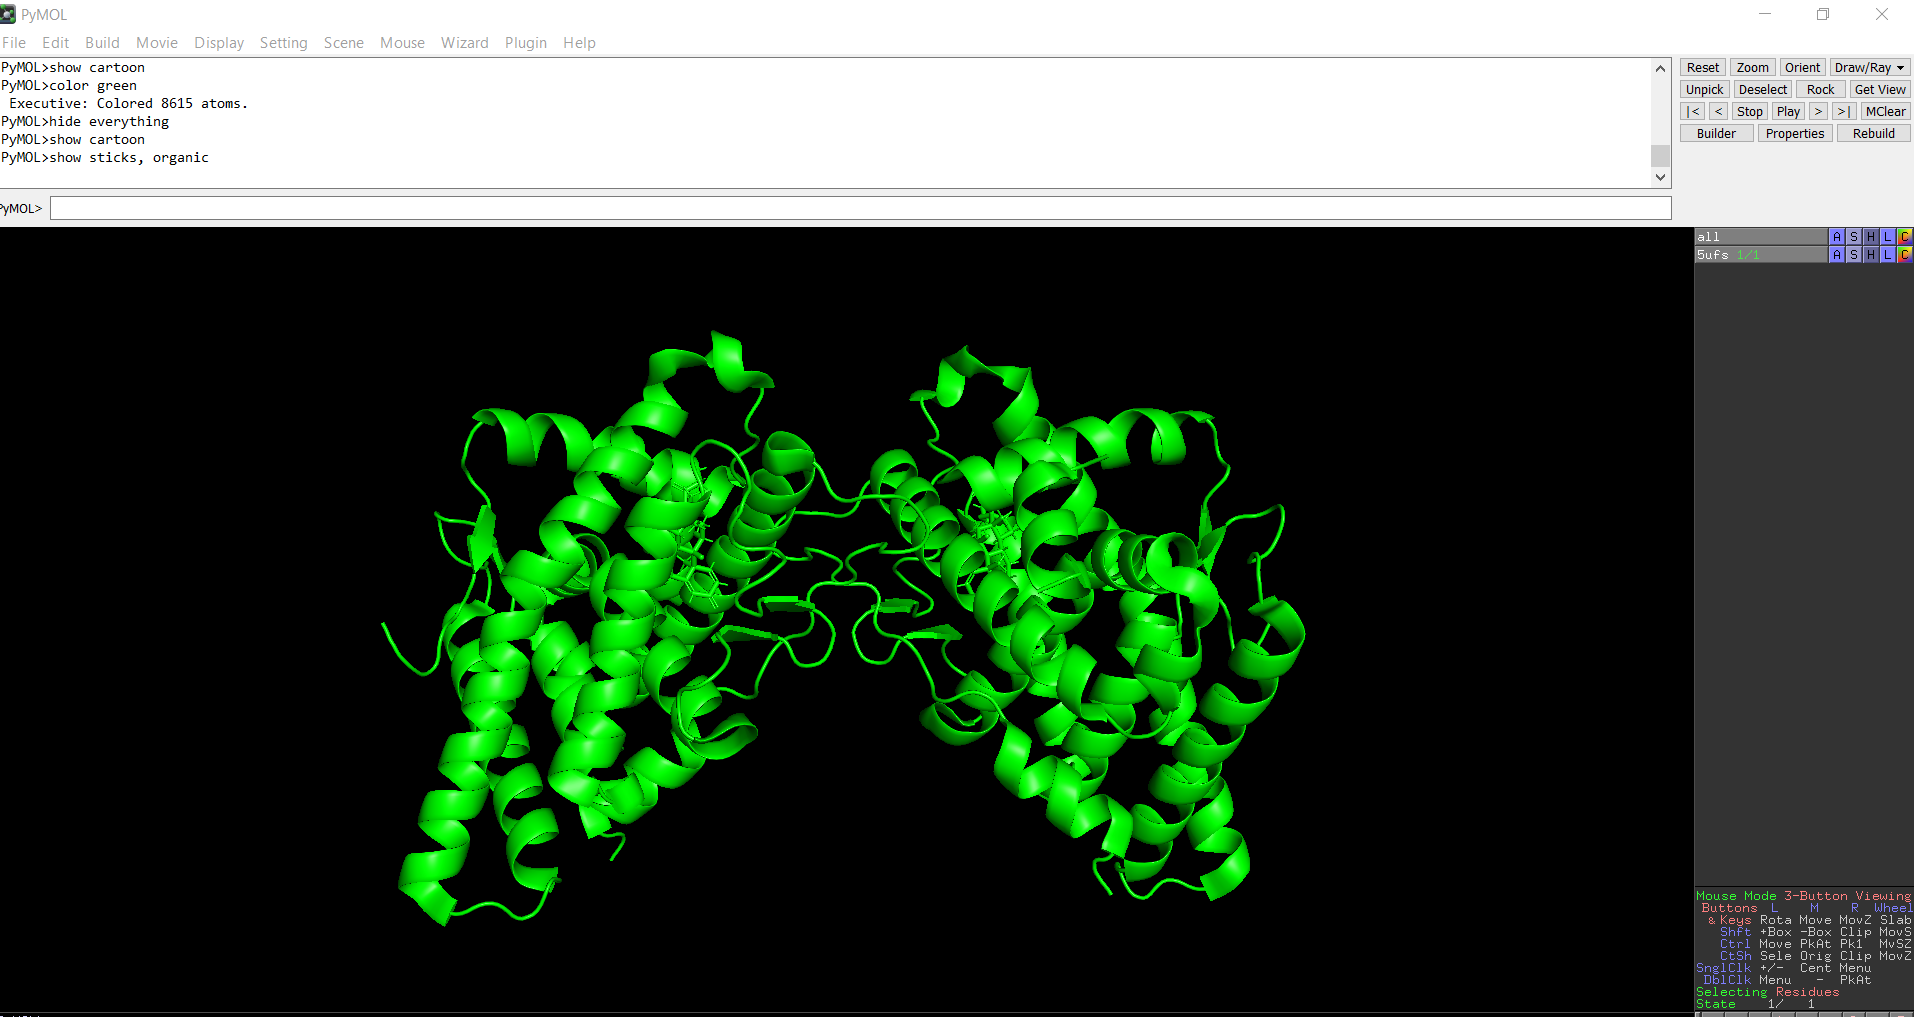
Task: Open the Hide menu for the all row
Action: point(1871,237)
